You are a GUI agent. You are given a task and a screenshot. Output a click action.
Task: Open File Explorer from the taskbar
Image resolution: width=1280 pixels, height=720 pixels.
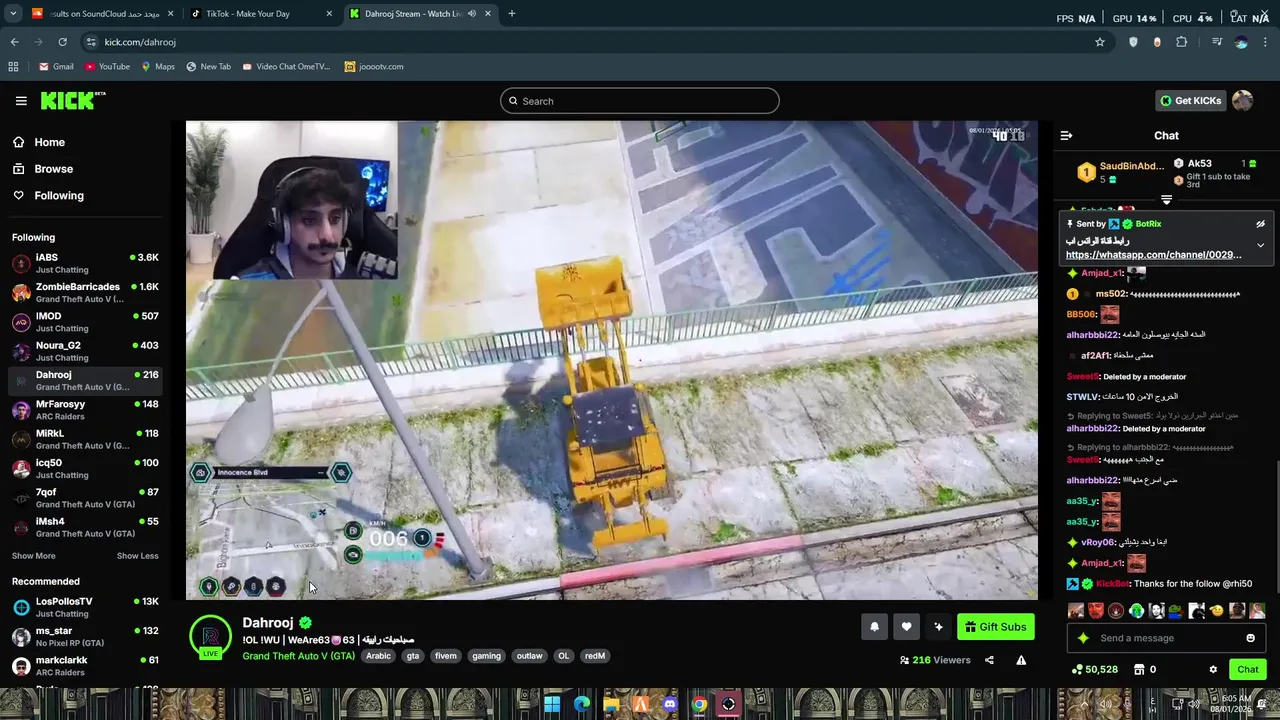(x=611, y=704)
